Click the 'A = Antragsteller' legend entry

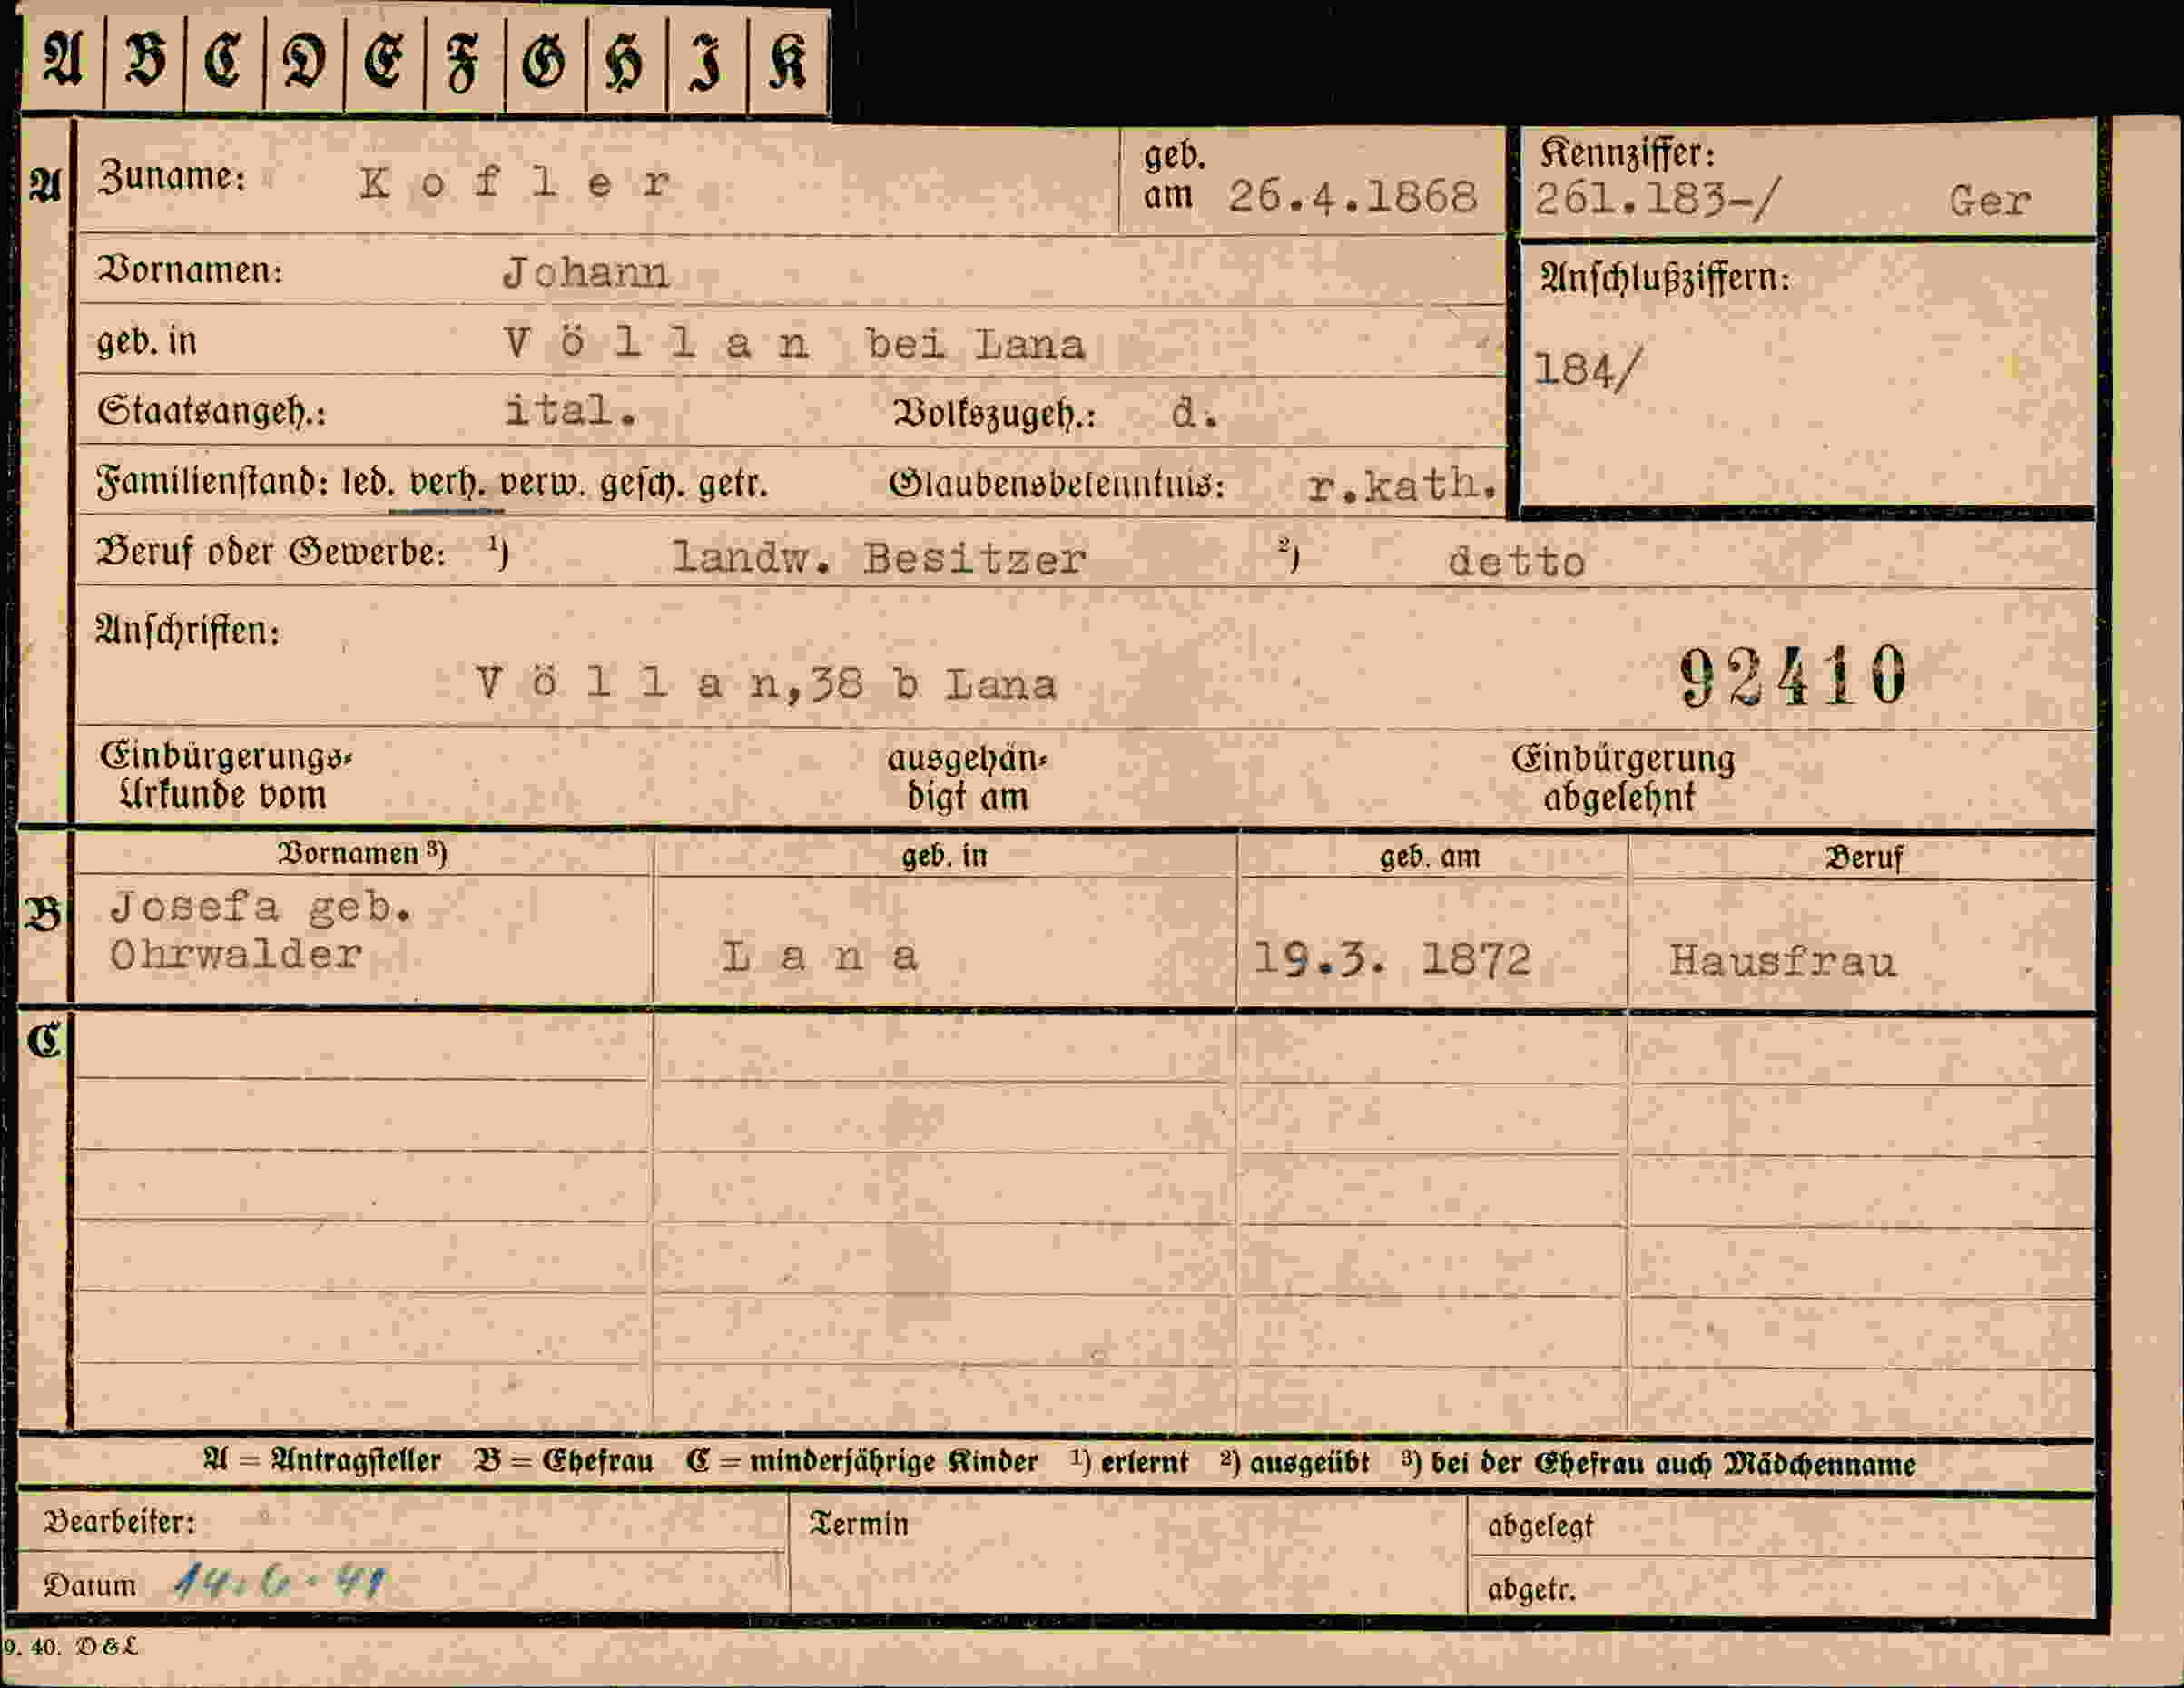[x=322, y=1461]
